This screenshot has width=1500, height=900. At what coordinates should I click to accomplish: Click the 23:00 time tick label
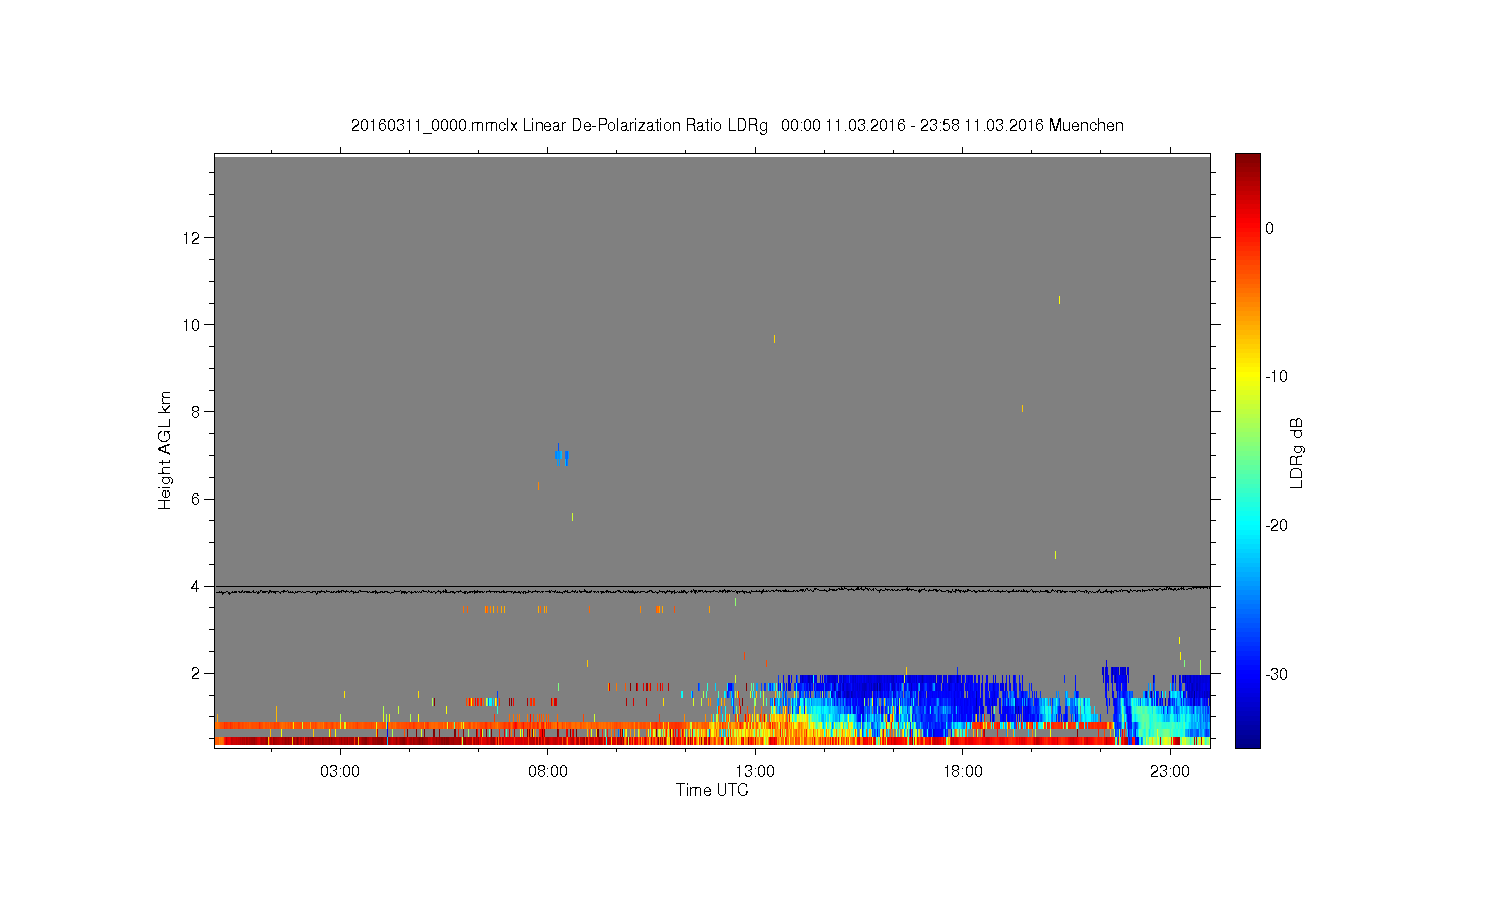(x=1170, y=772)
